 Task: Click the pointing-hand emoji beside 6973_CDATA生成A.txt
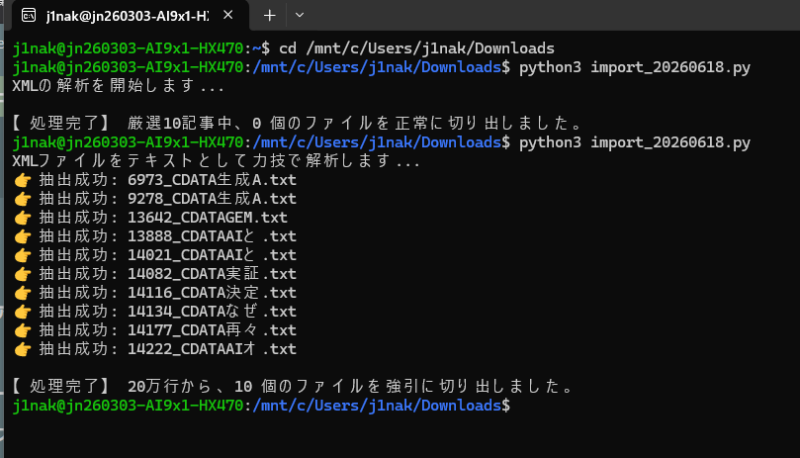click(x=22, y=180)
